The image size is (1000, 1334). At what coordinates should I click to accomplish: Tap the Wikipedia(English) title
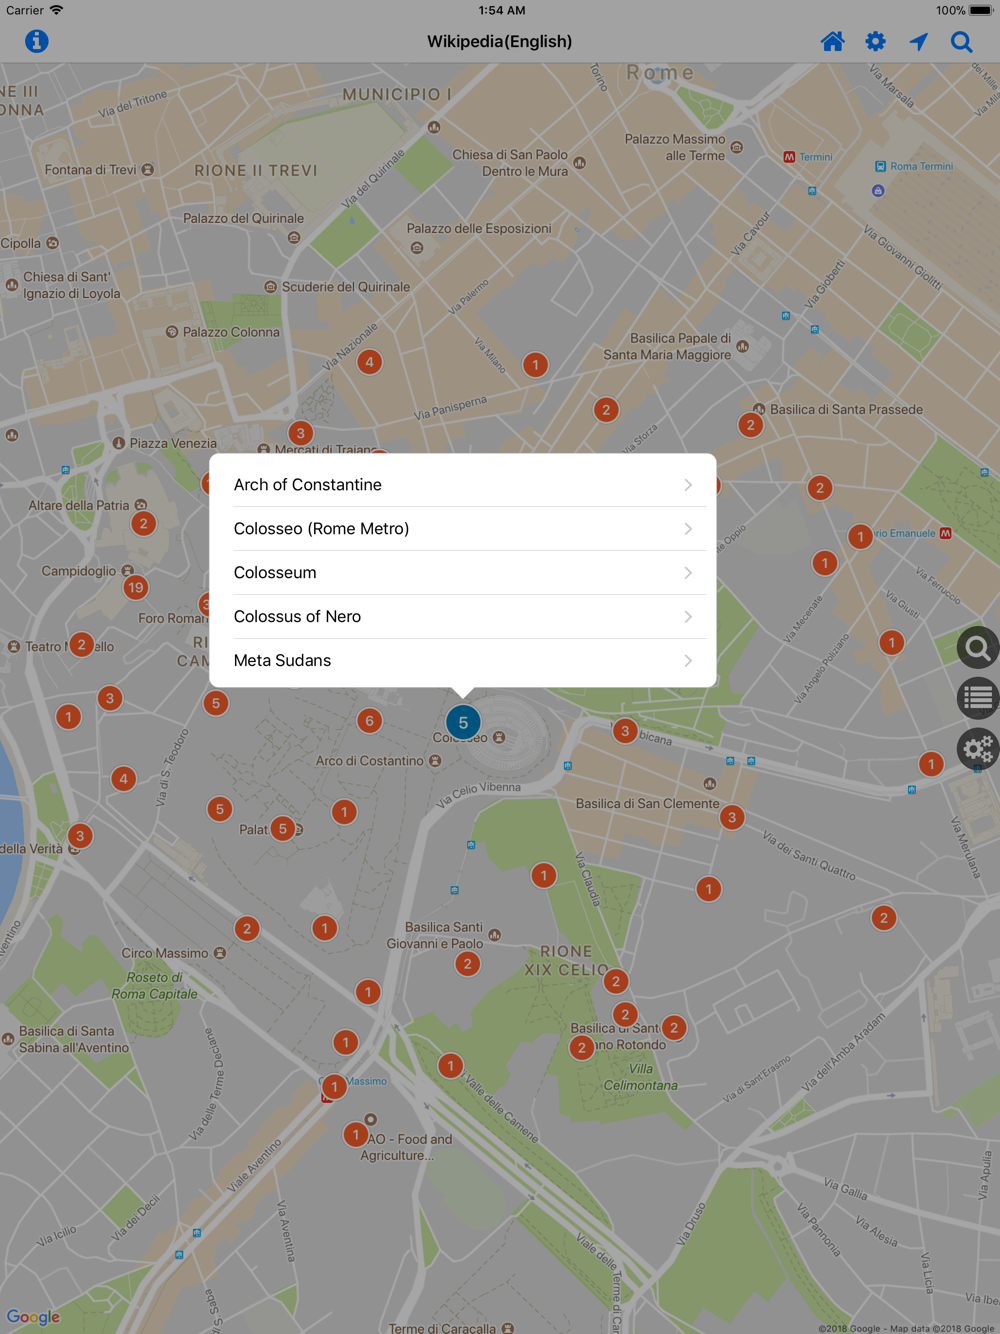tap(500, 41)
